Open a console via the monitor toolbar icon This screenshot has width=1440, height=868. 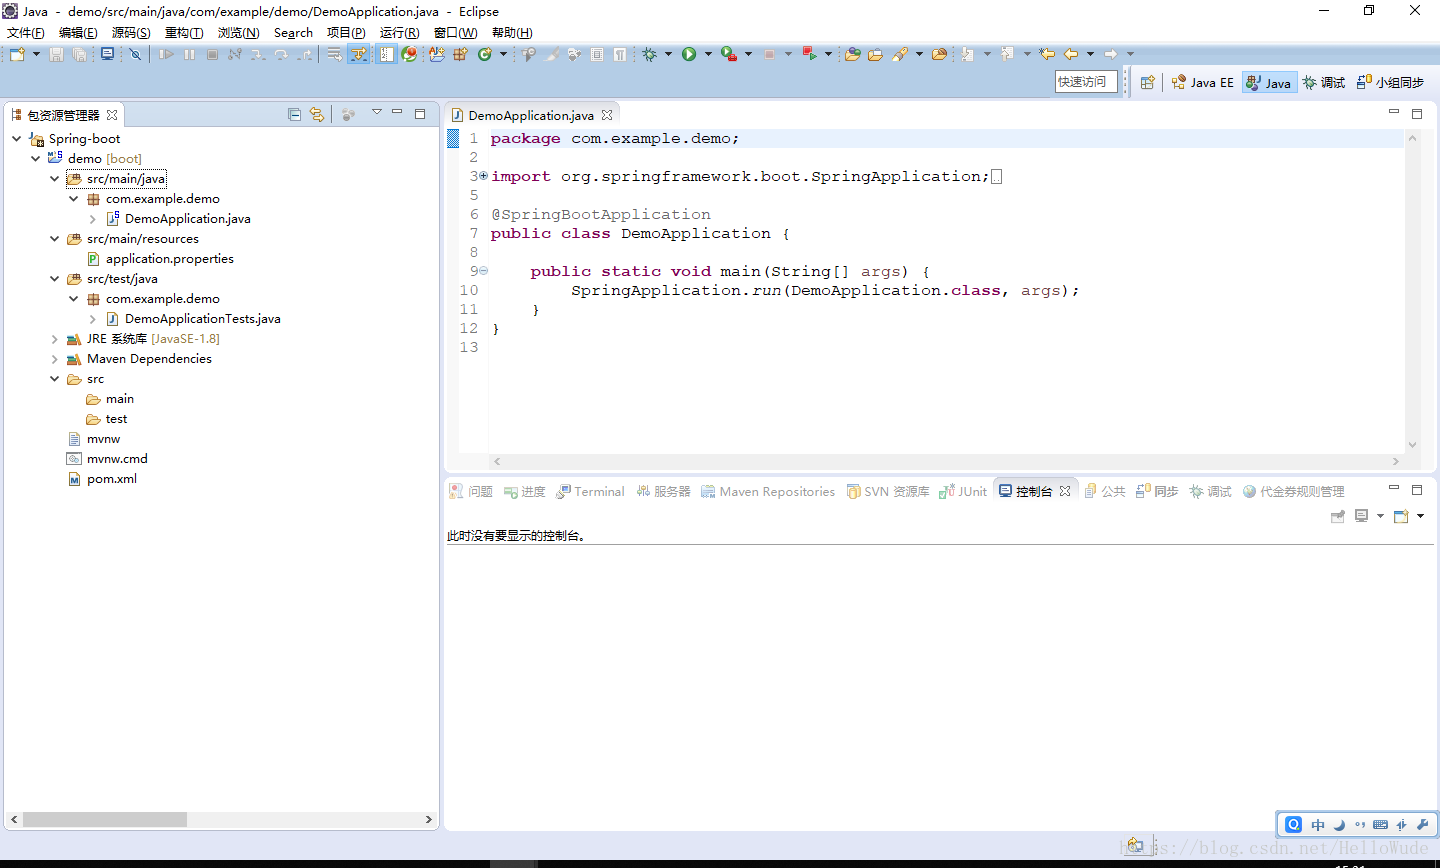107,54
